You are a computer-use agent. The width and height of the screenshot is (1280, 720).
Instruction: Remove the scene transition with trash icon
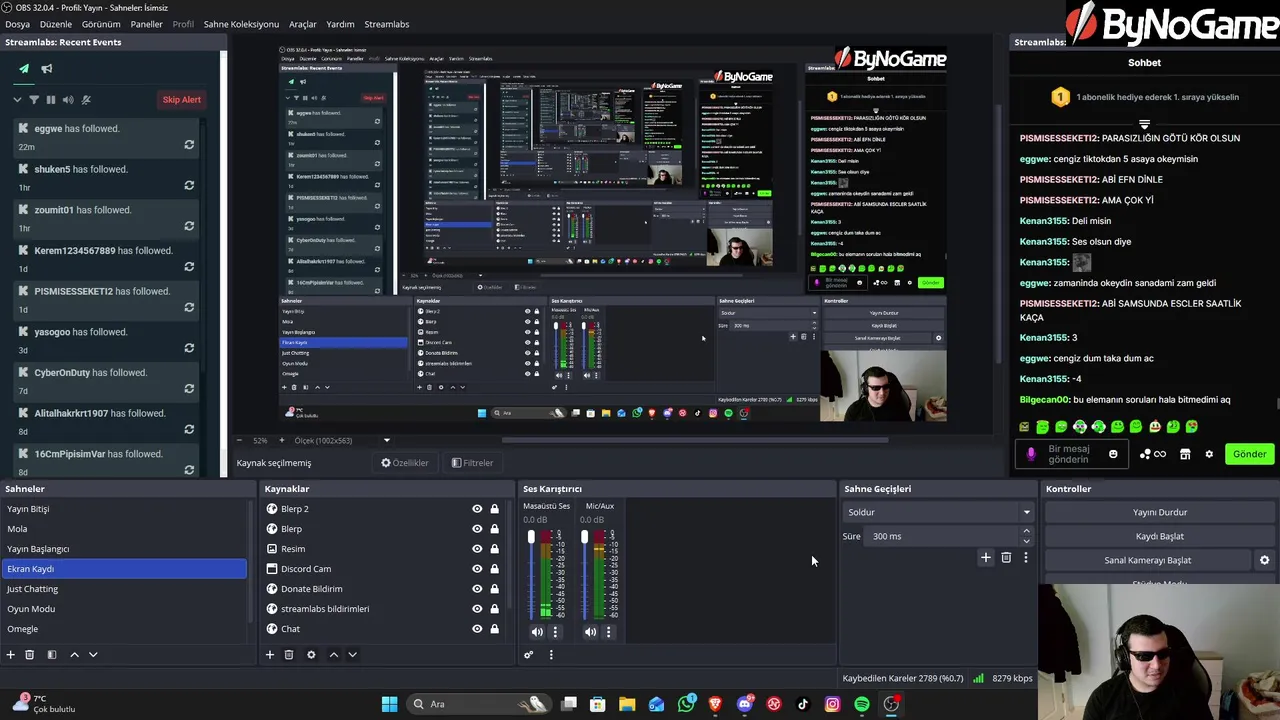[1006, 557]
